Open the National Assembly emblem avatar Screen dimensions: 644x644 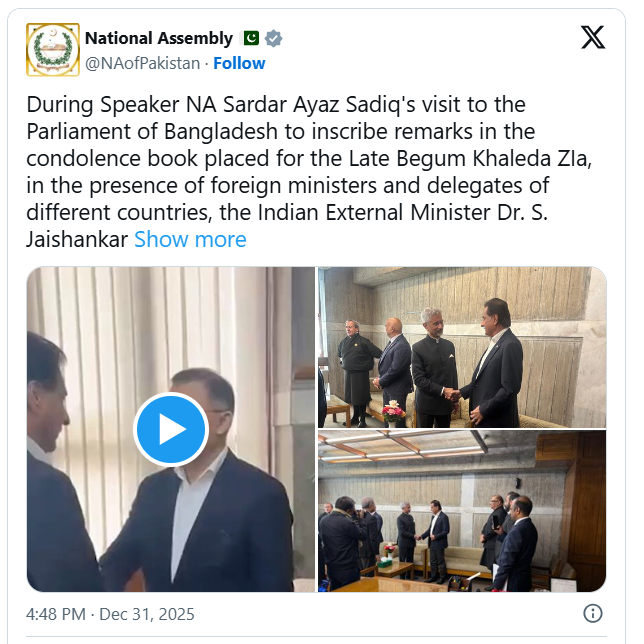(x=52, y=50)
